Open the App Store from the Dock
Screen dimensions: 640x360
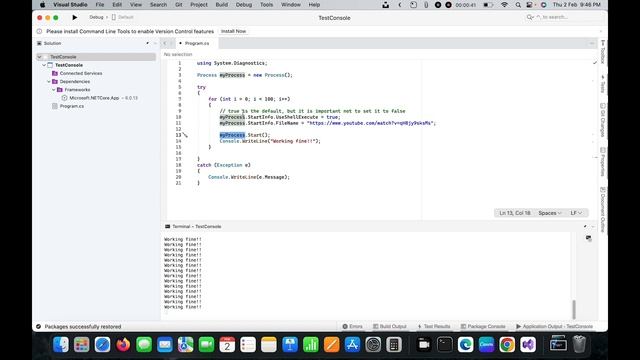(352, 345)
